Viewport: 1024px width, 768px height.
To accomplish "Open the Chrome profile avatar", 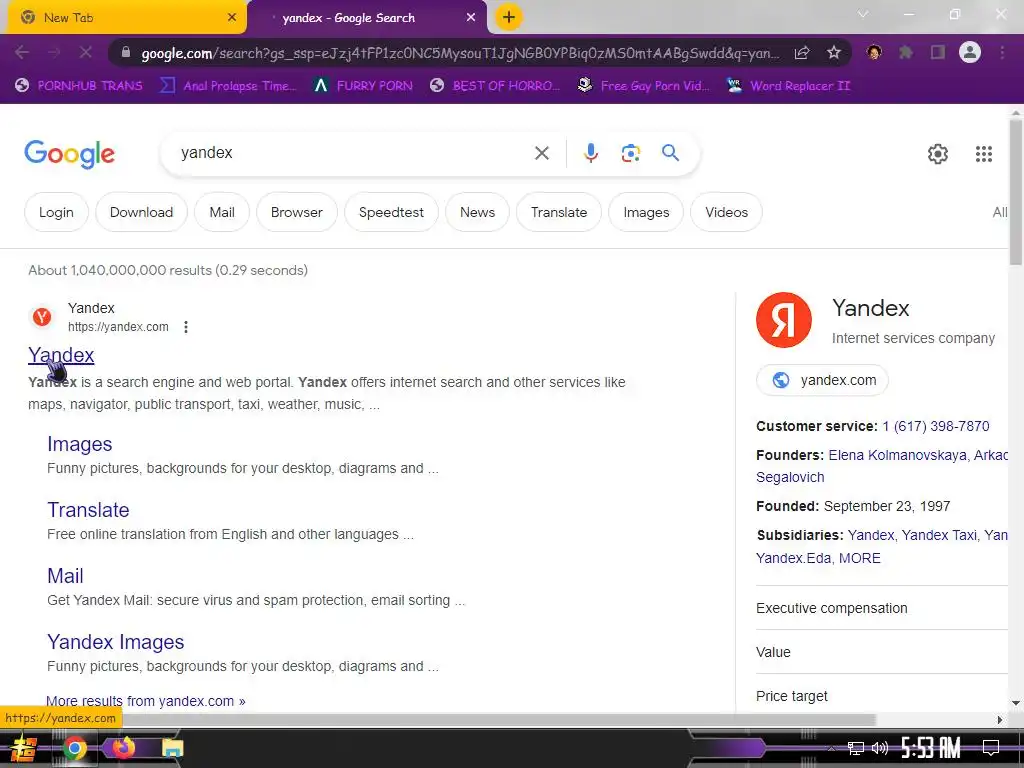I will click(x=969, y=52).
